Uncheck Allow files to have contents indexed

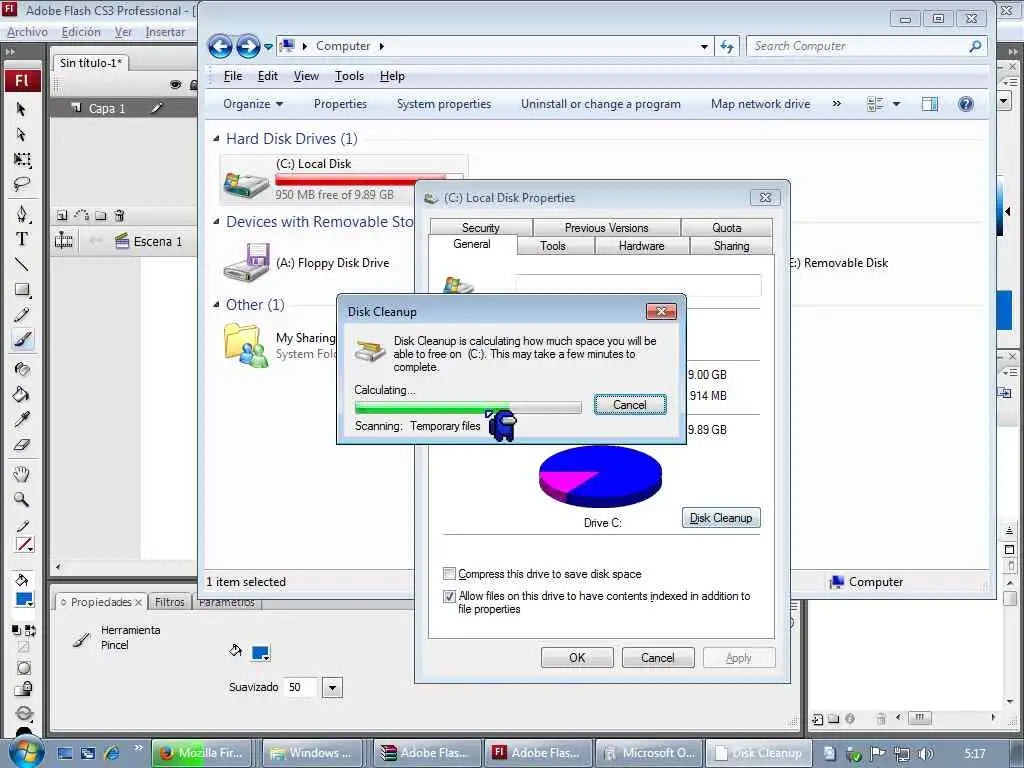tap(449, 596)
